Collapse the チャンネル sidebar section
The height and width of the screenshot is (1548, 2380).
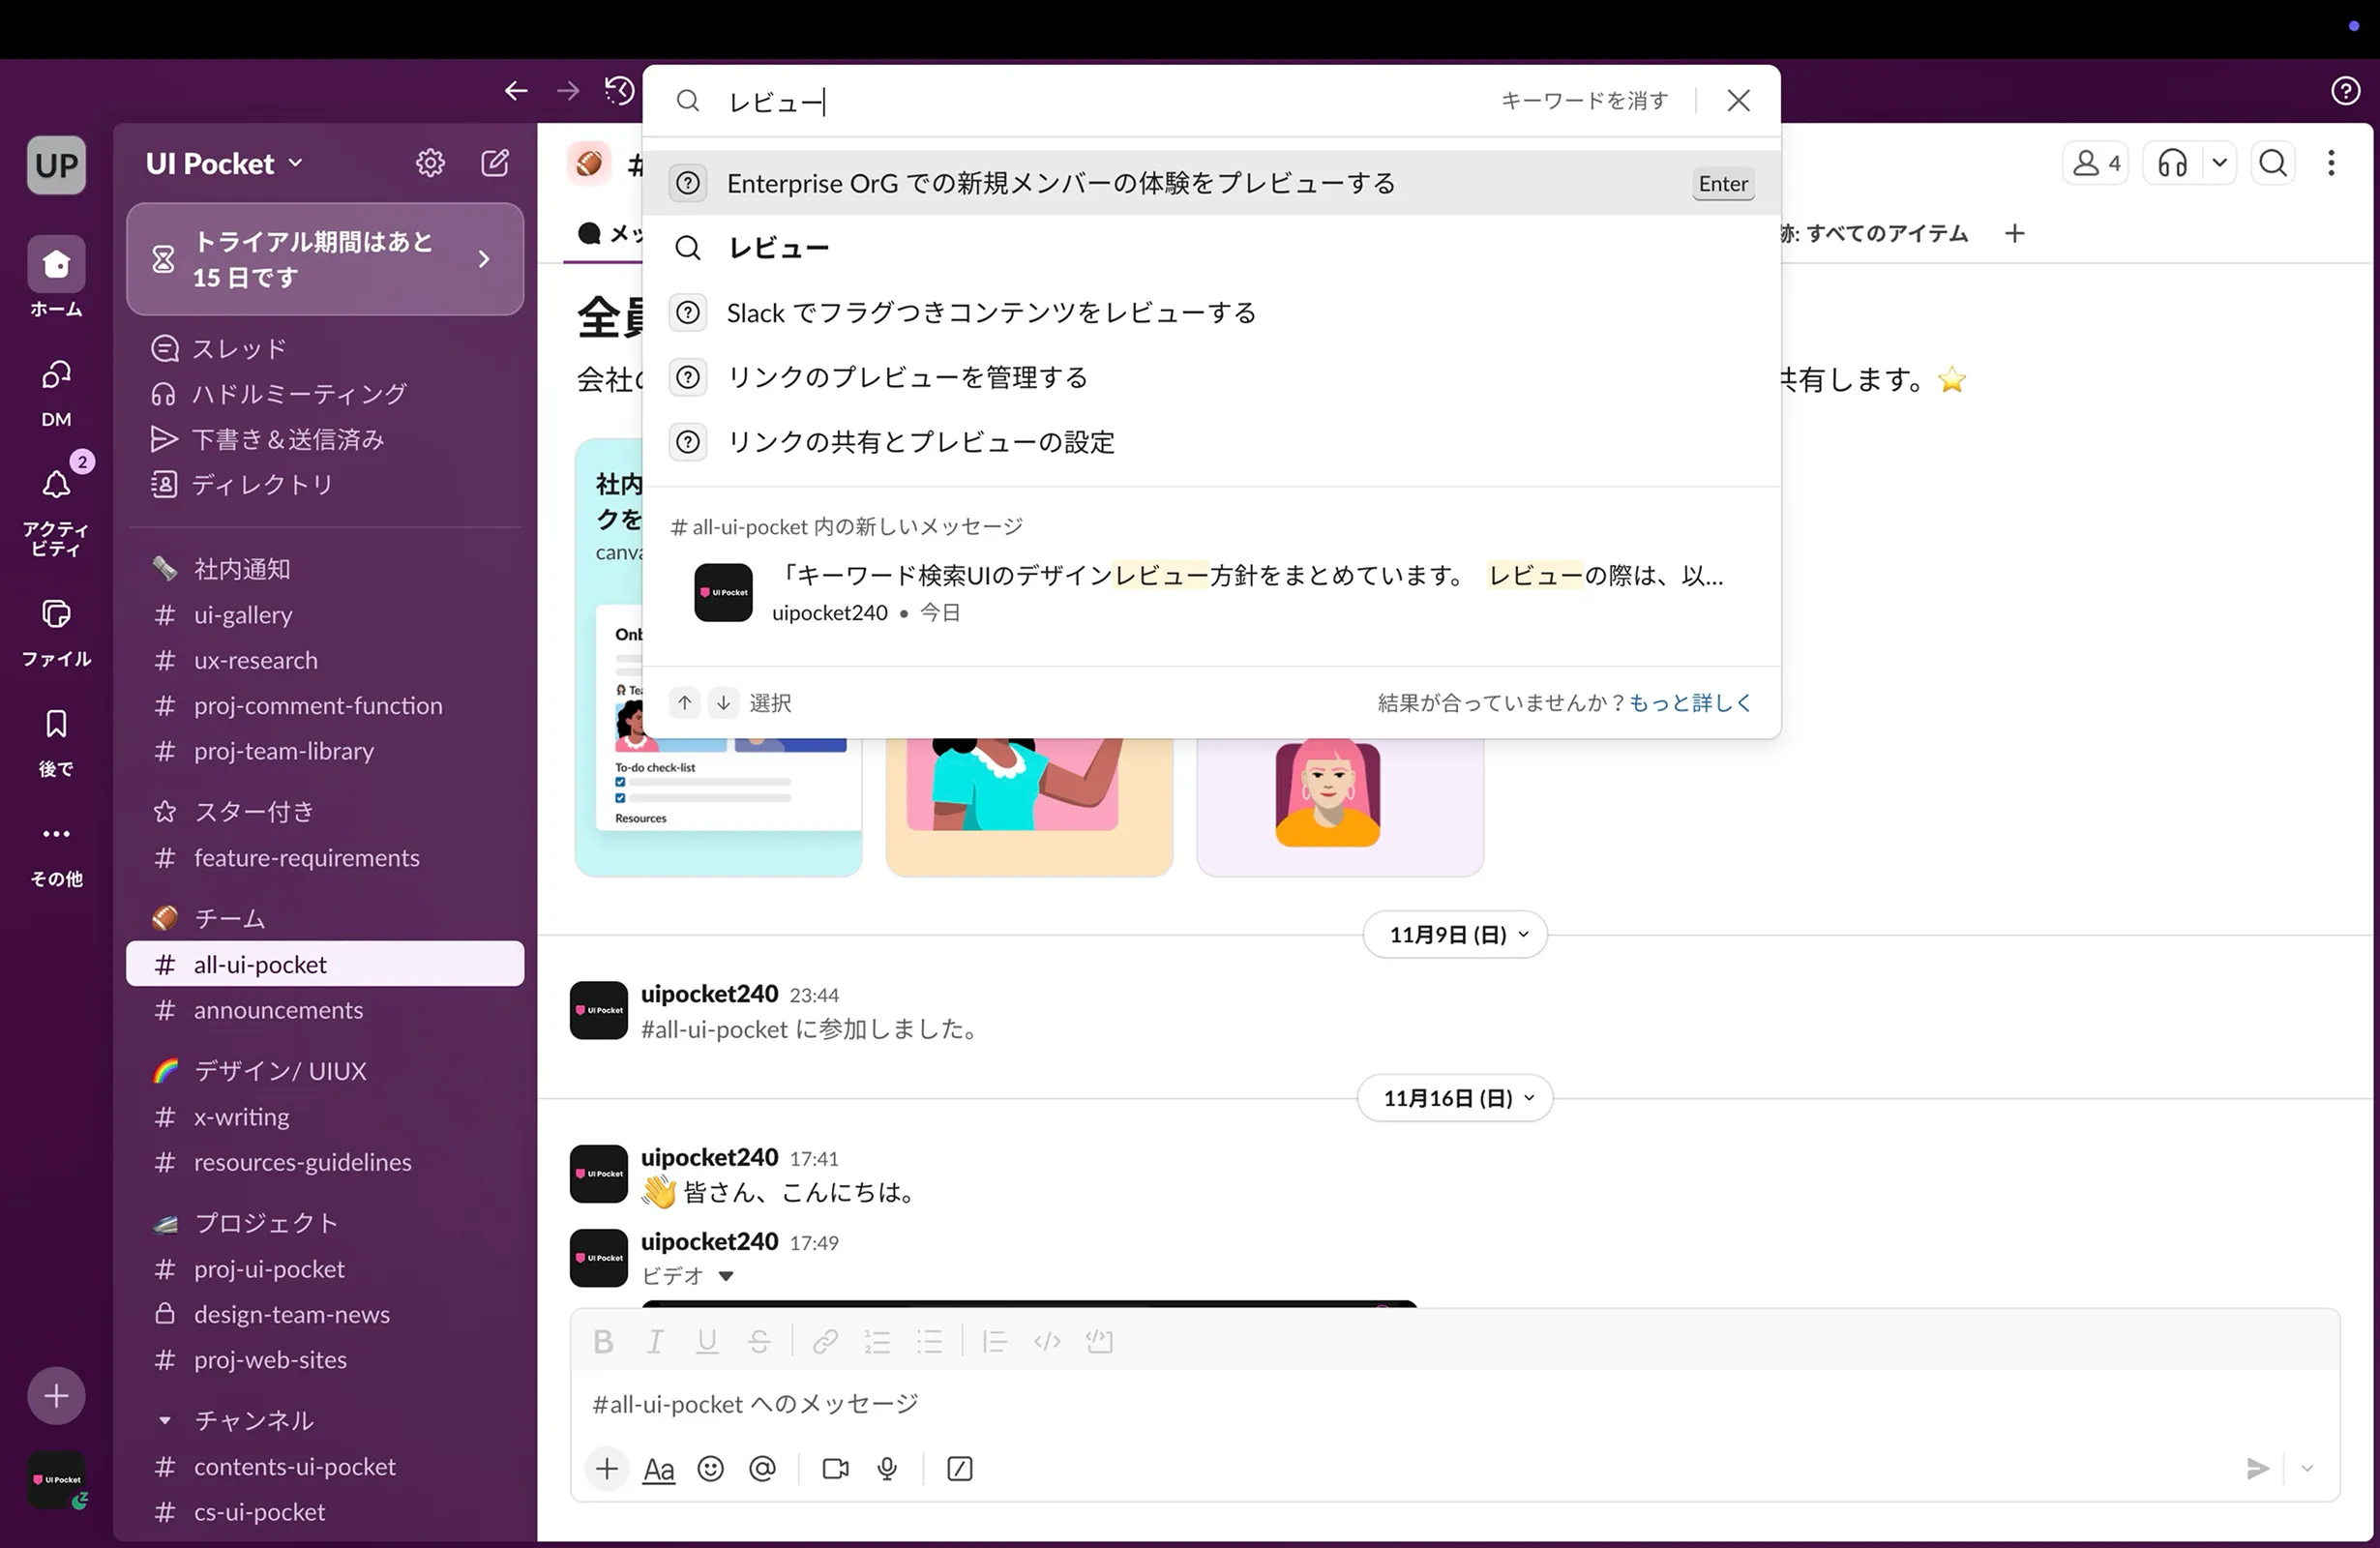(x=165, y=1420)
